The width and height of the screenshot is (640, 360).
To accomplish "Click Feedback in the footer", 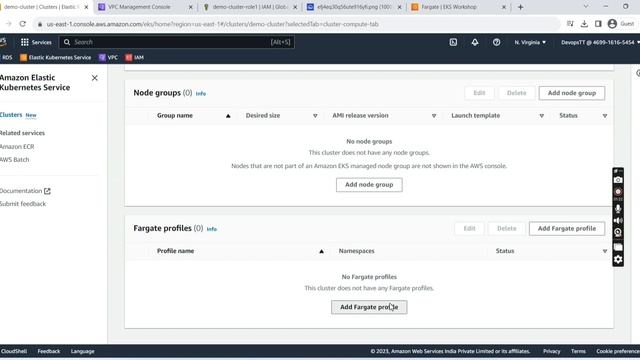I will pos(49,351).
